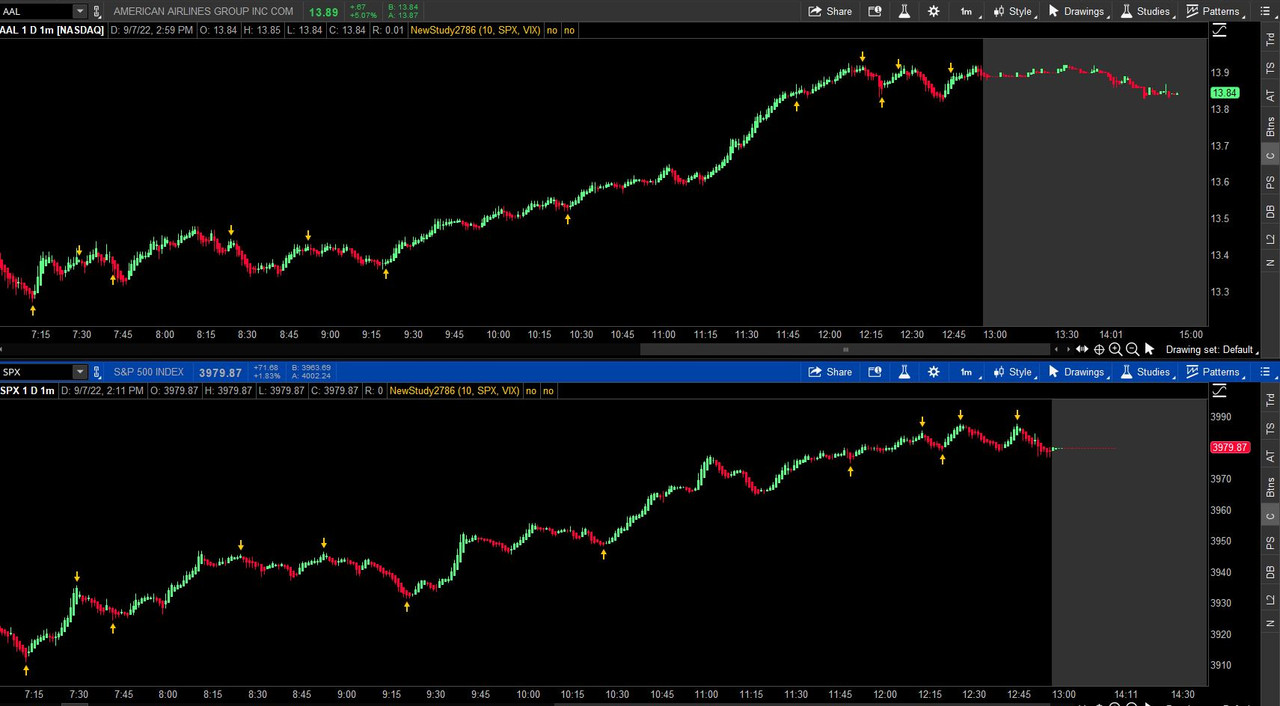The image size is (1280, 706).
Task: Open the AT tab in upper right sidebar
Action: 1270,93
